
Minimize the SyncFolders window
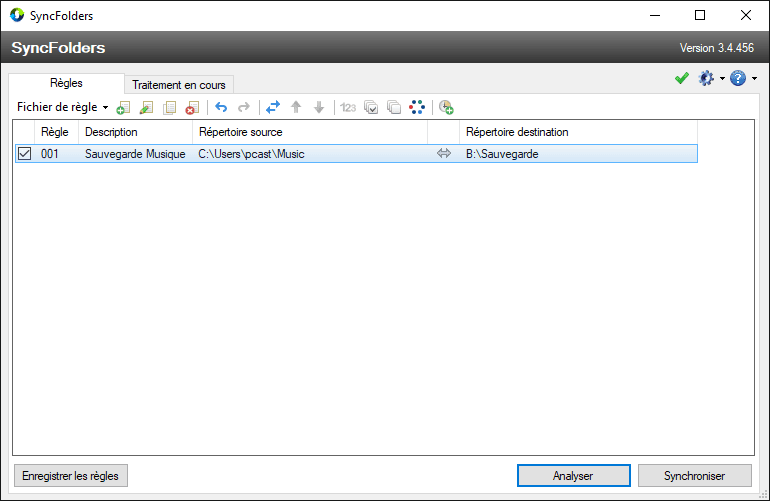655,15
